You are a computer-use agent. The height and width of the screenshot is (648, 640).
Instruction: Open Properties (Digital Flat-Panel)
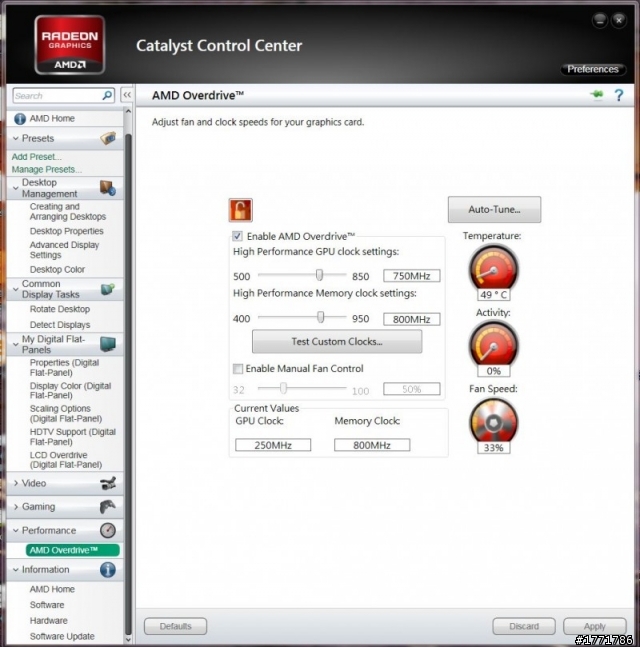64,367
